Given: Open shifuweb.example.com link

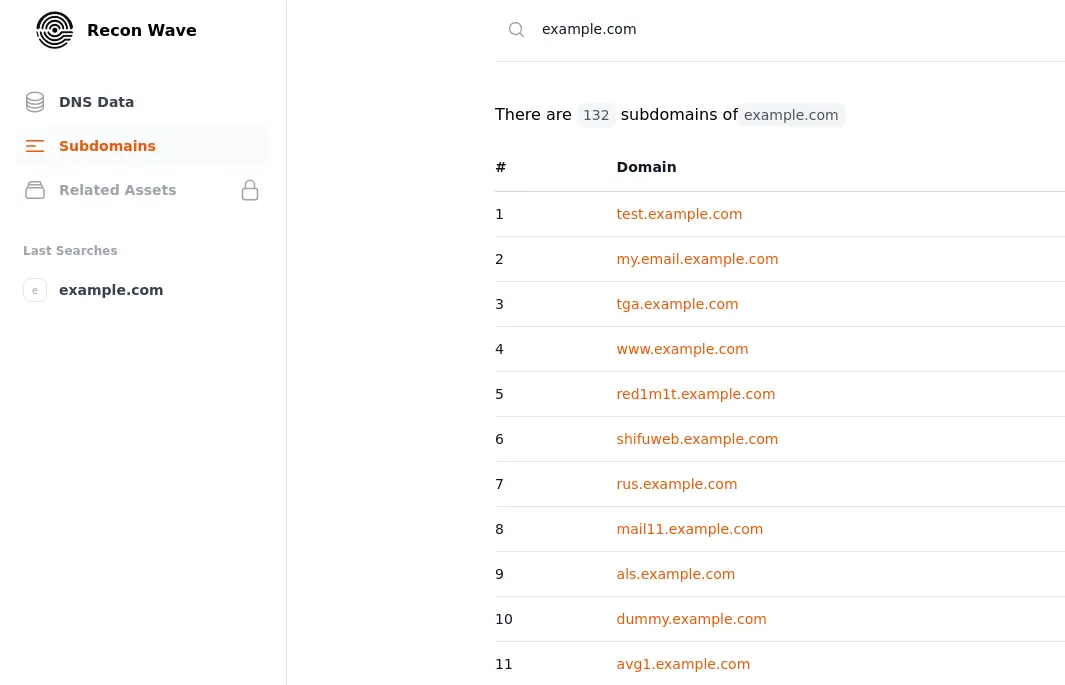Looking at the screenshot, I should coord(697,439).
